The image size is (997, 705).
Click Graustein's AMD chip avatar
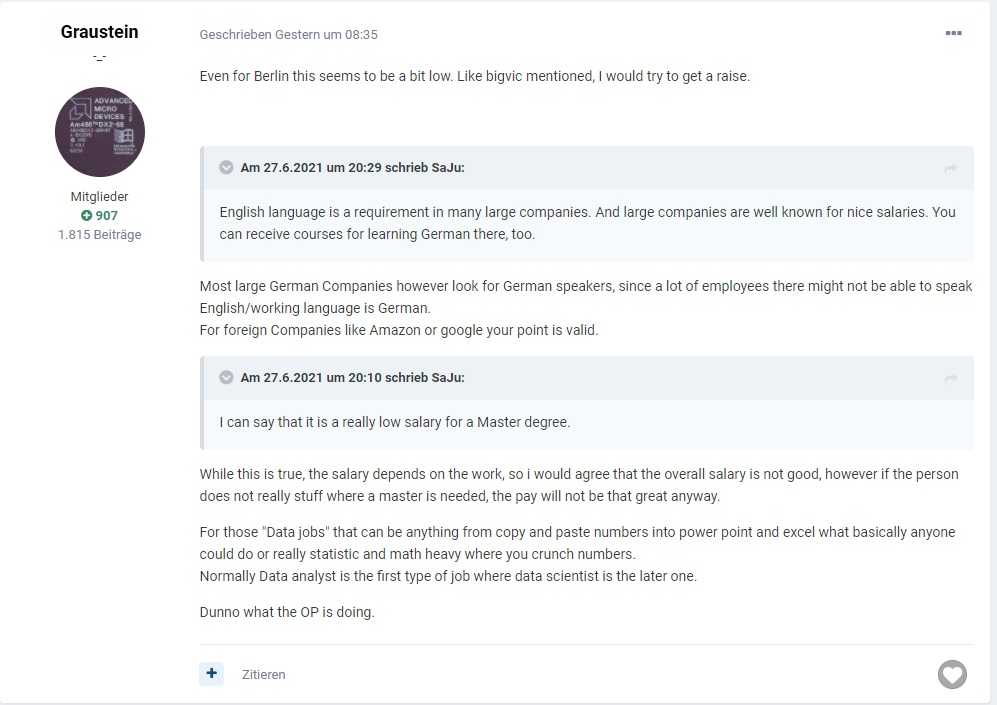click(x=100, y=132)
